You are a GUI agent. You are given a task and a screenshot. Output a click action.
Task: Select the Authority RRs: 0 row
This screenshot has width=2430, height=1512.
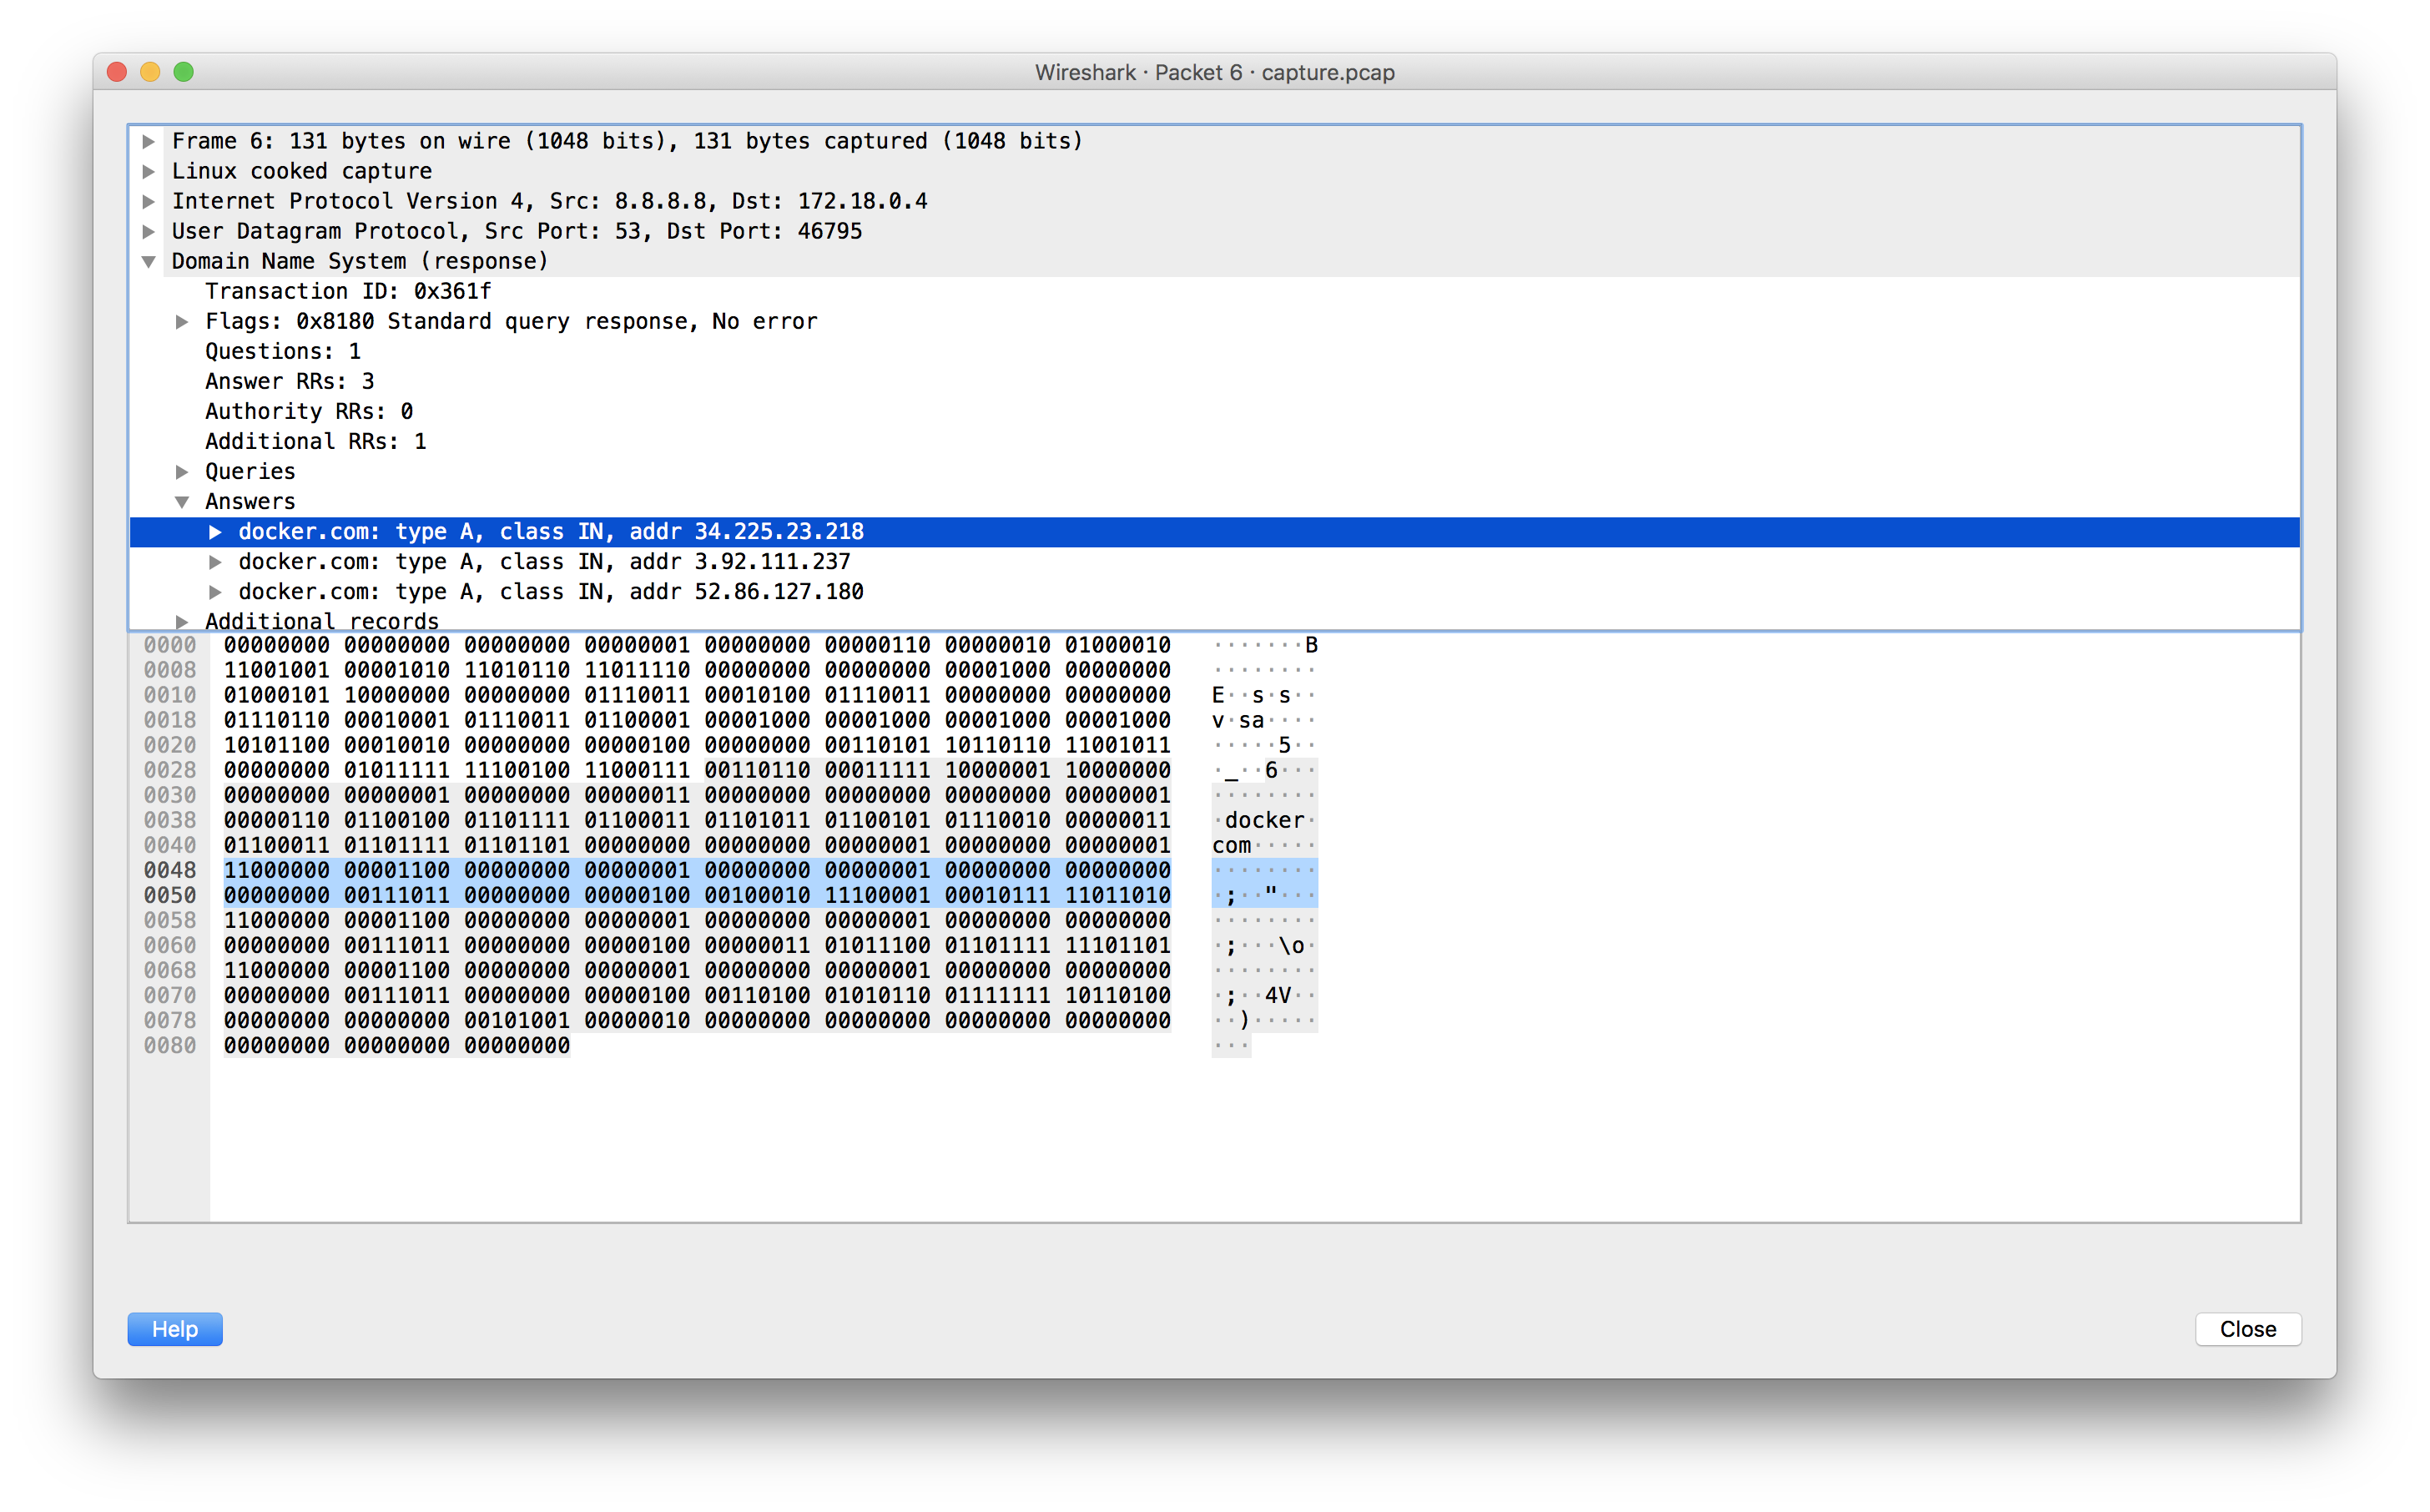309,411
